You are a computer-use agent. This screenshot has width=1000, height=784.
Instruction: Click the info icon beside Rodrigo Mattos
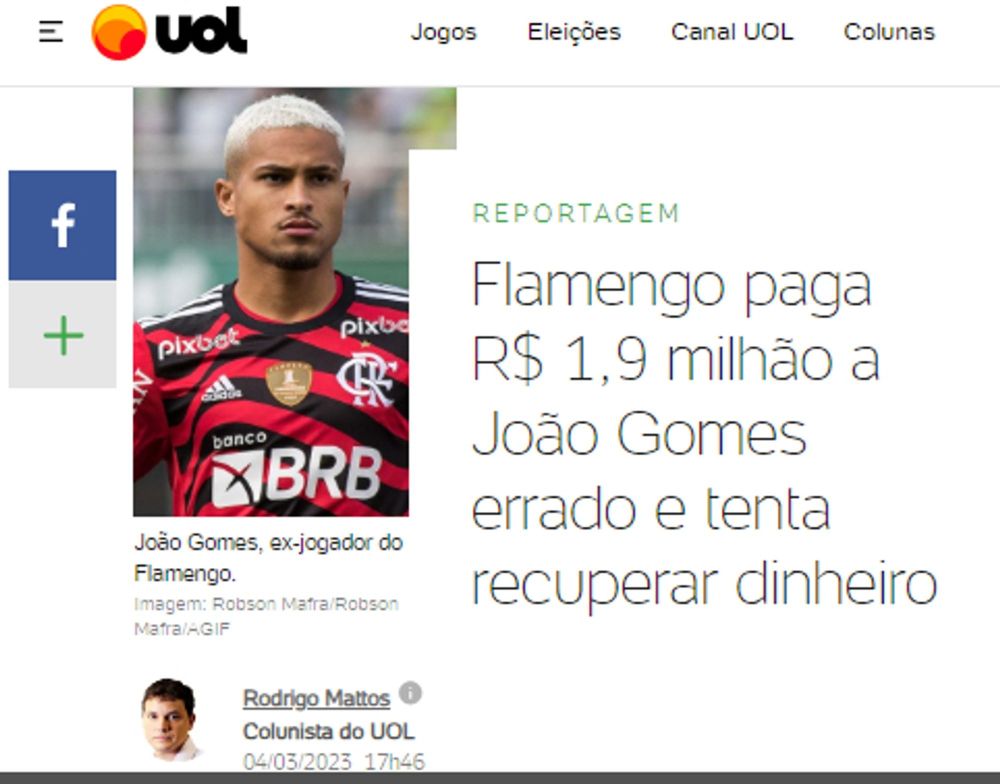click(x=410, y=693)
